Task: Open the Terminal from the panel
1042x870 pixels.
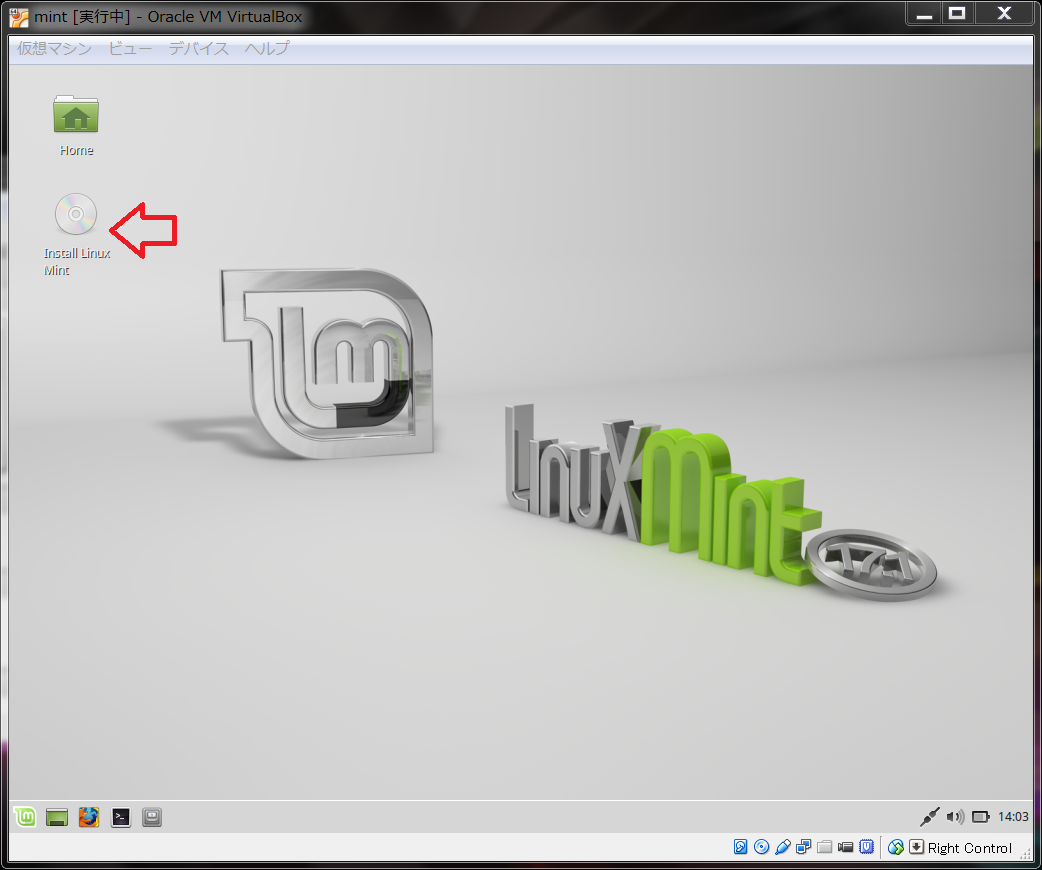Action: coord(121,817)
